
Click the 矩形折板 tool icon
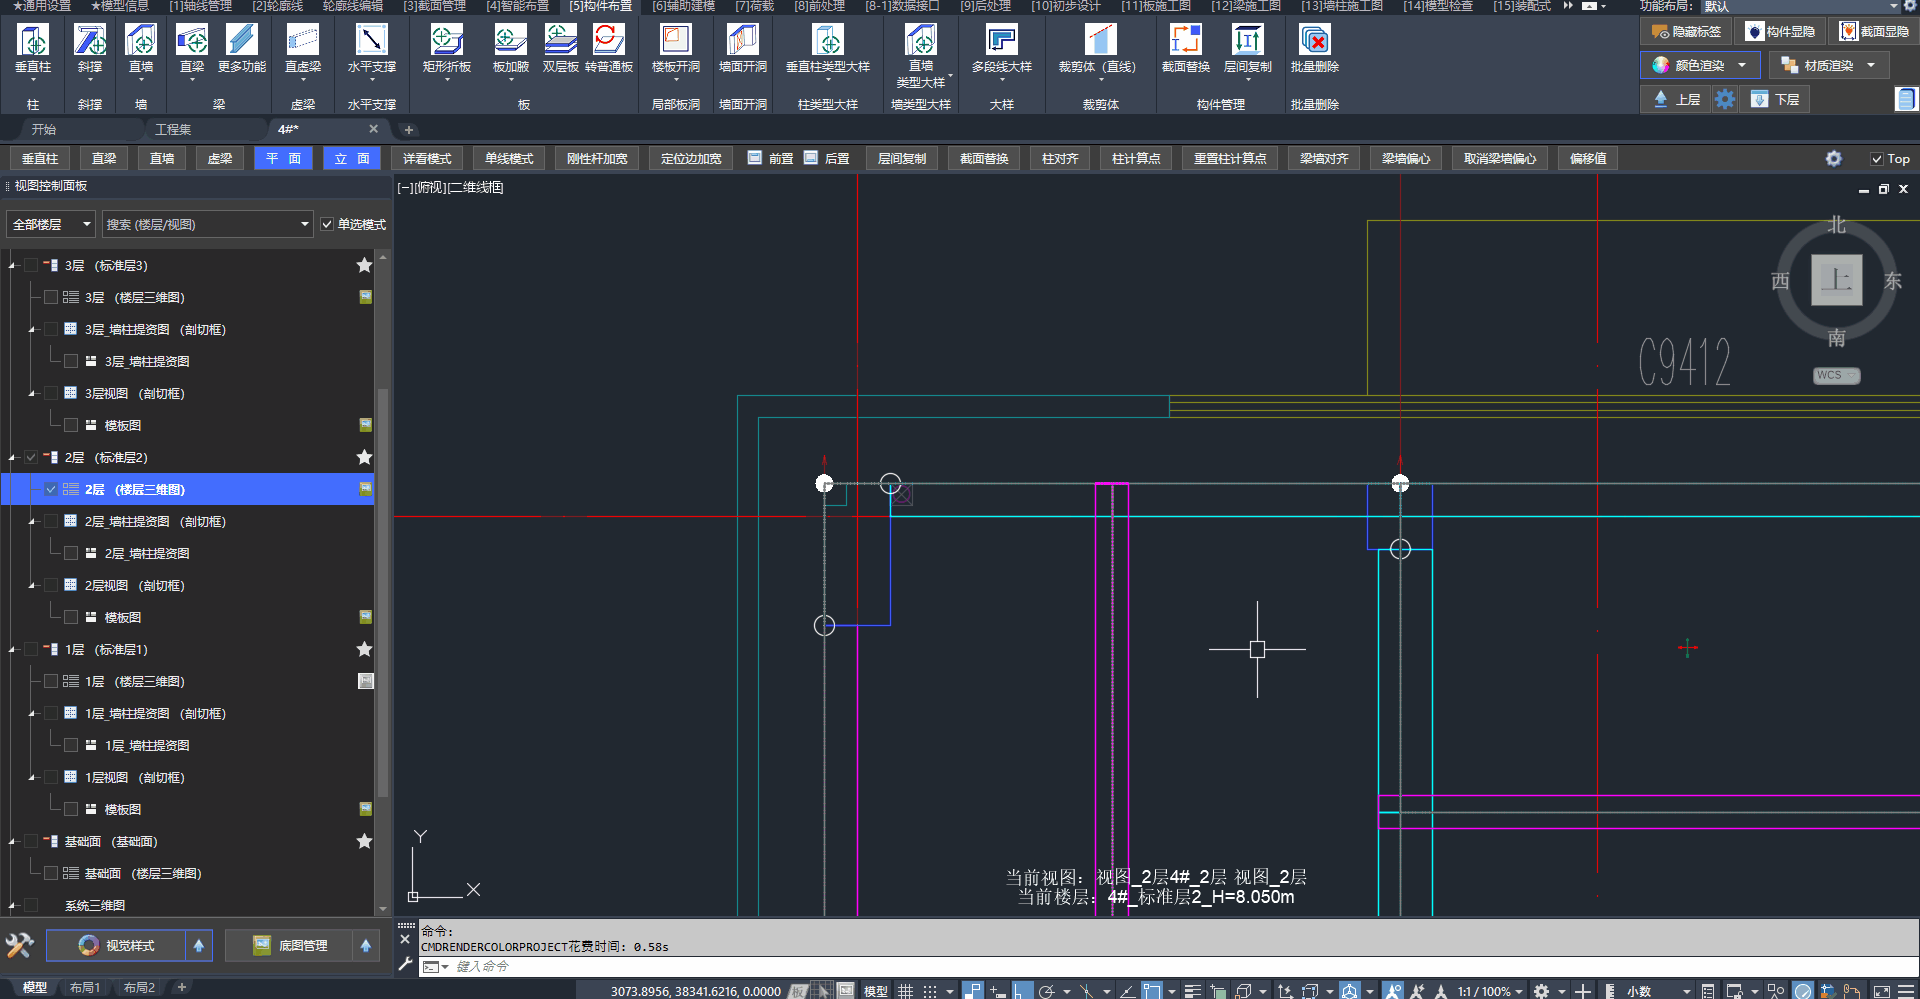click(446, 41)
